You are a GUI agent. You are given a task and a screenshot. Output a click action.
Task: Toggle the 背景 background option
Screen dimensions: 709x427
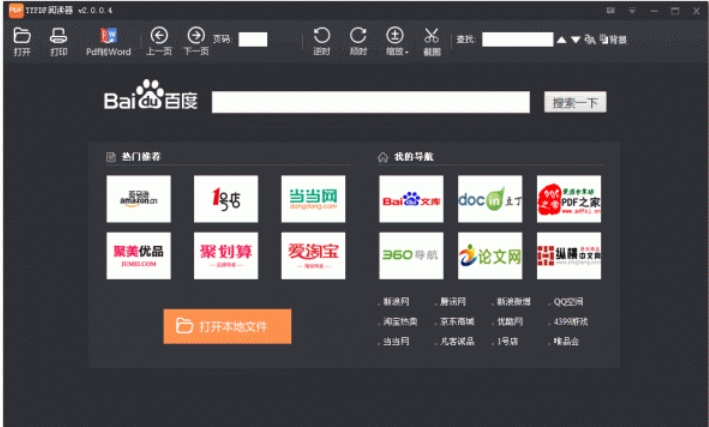[x=613, y=40]
